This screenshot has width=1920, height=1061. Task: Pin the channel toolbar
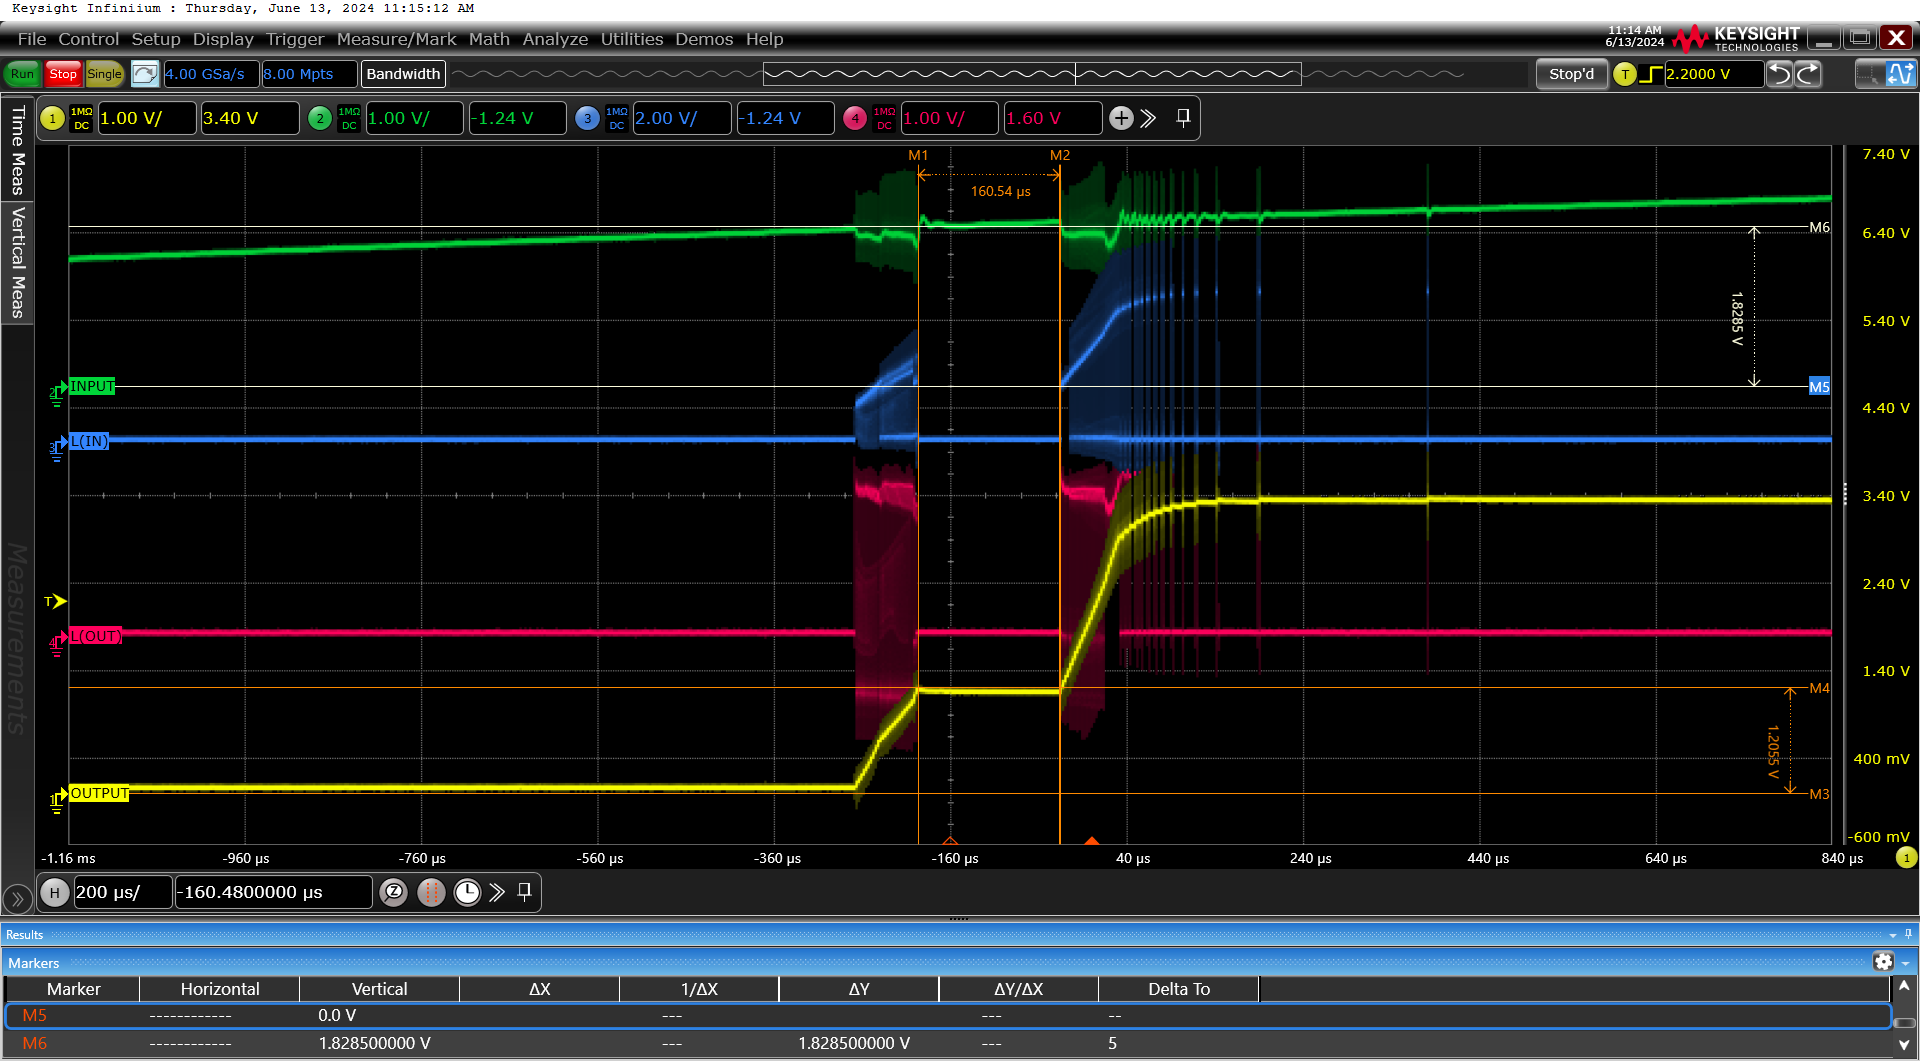click(x=1183, y=118)
